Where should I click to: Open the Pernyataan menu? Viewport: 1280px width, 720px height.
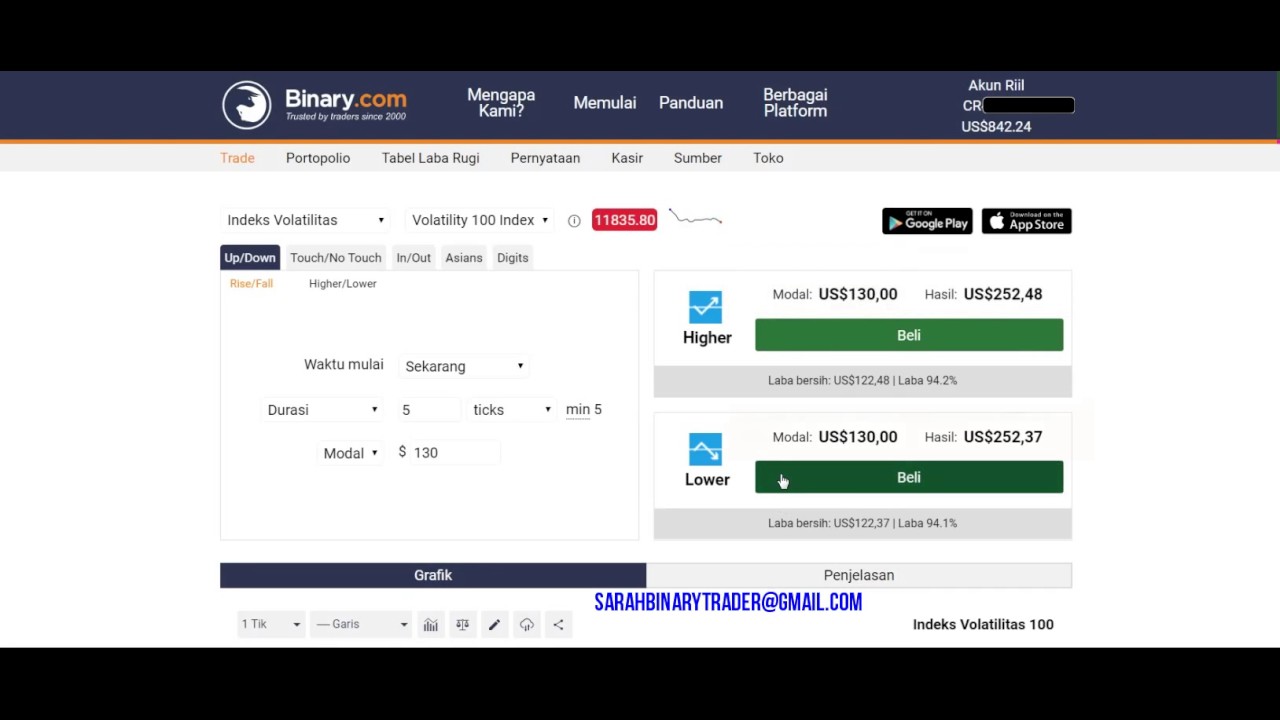545,158
